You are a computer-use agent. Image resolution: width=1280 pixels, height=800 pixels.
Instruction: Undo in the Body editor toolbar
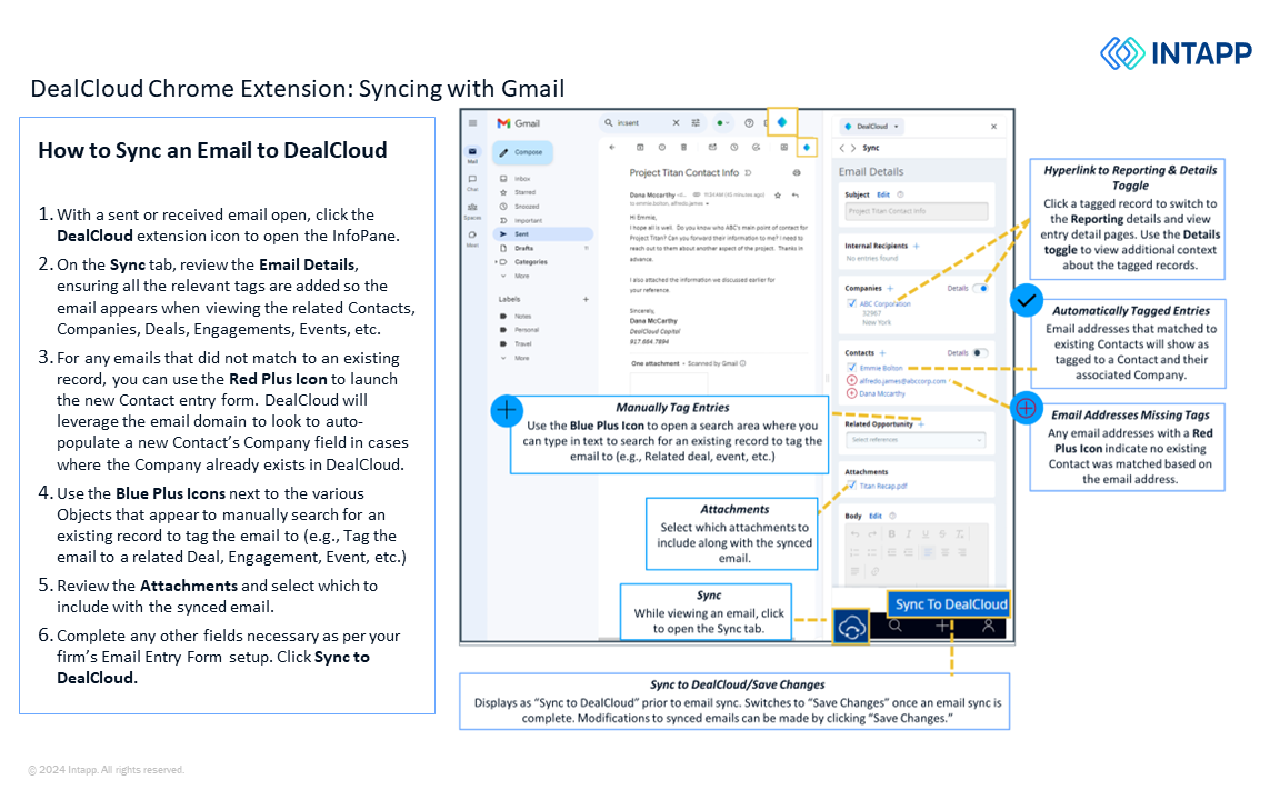855,534
